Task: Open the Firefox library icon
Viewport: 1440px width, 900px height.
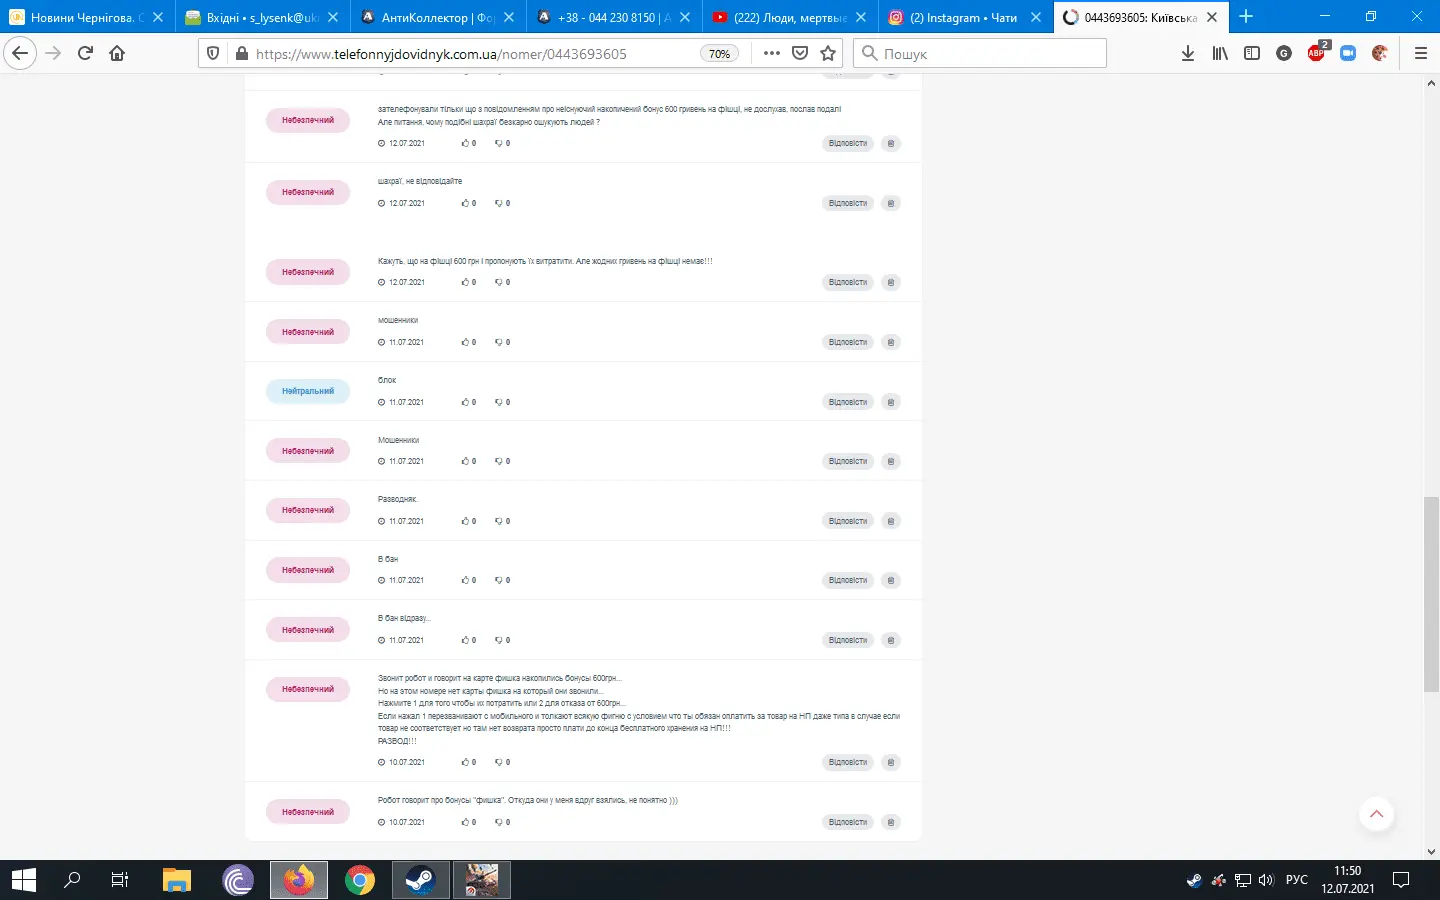Action: (1220, 53)
